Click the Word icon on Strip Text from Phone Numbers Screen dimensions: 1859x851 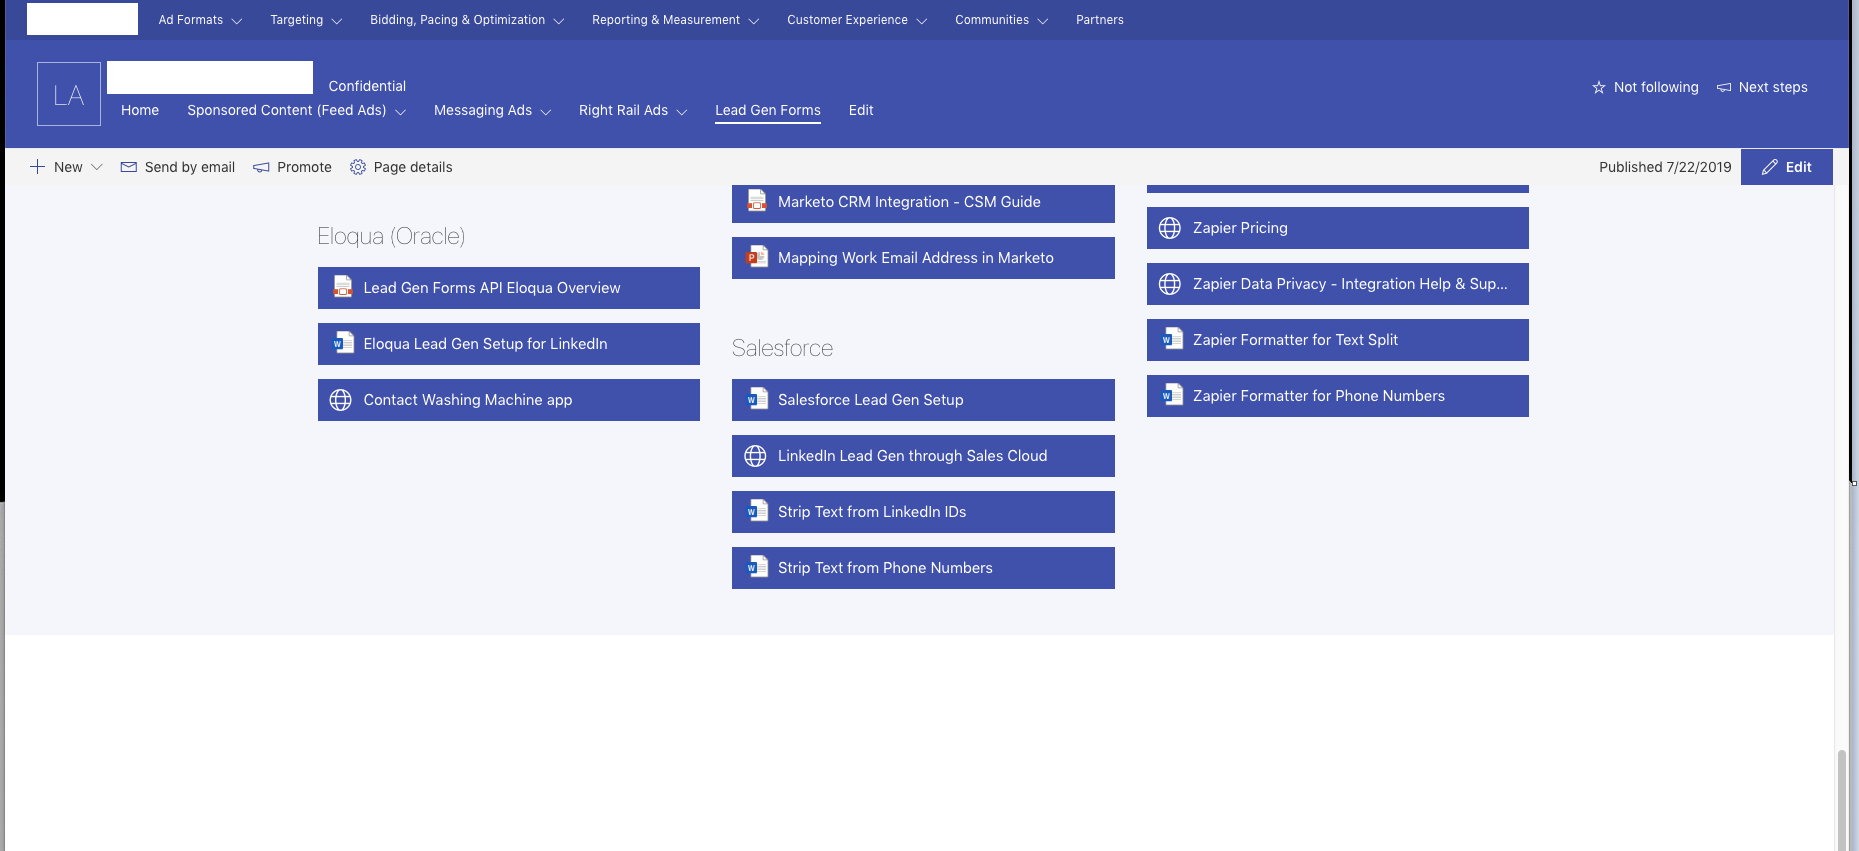(757, 567)
